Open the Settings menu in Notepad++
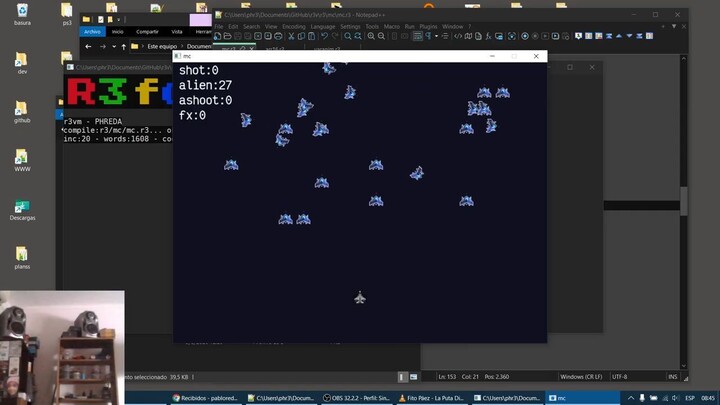 350,27
